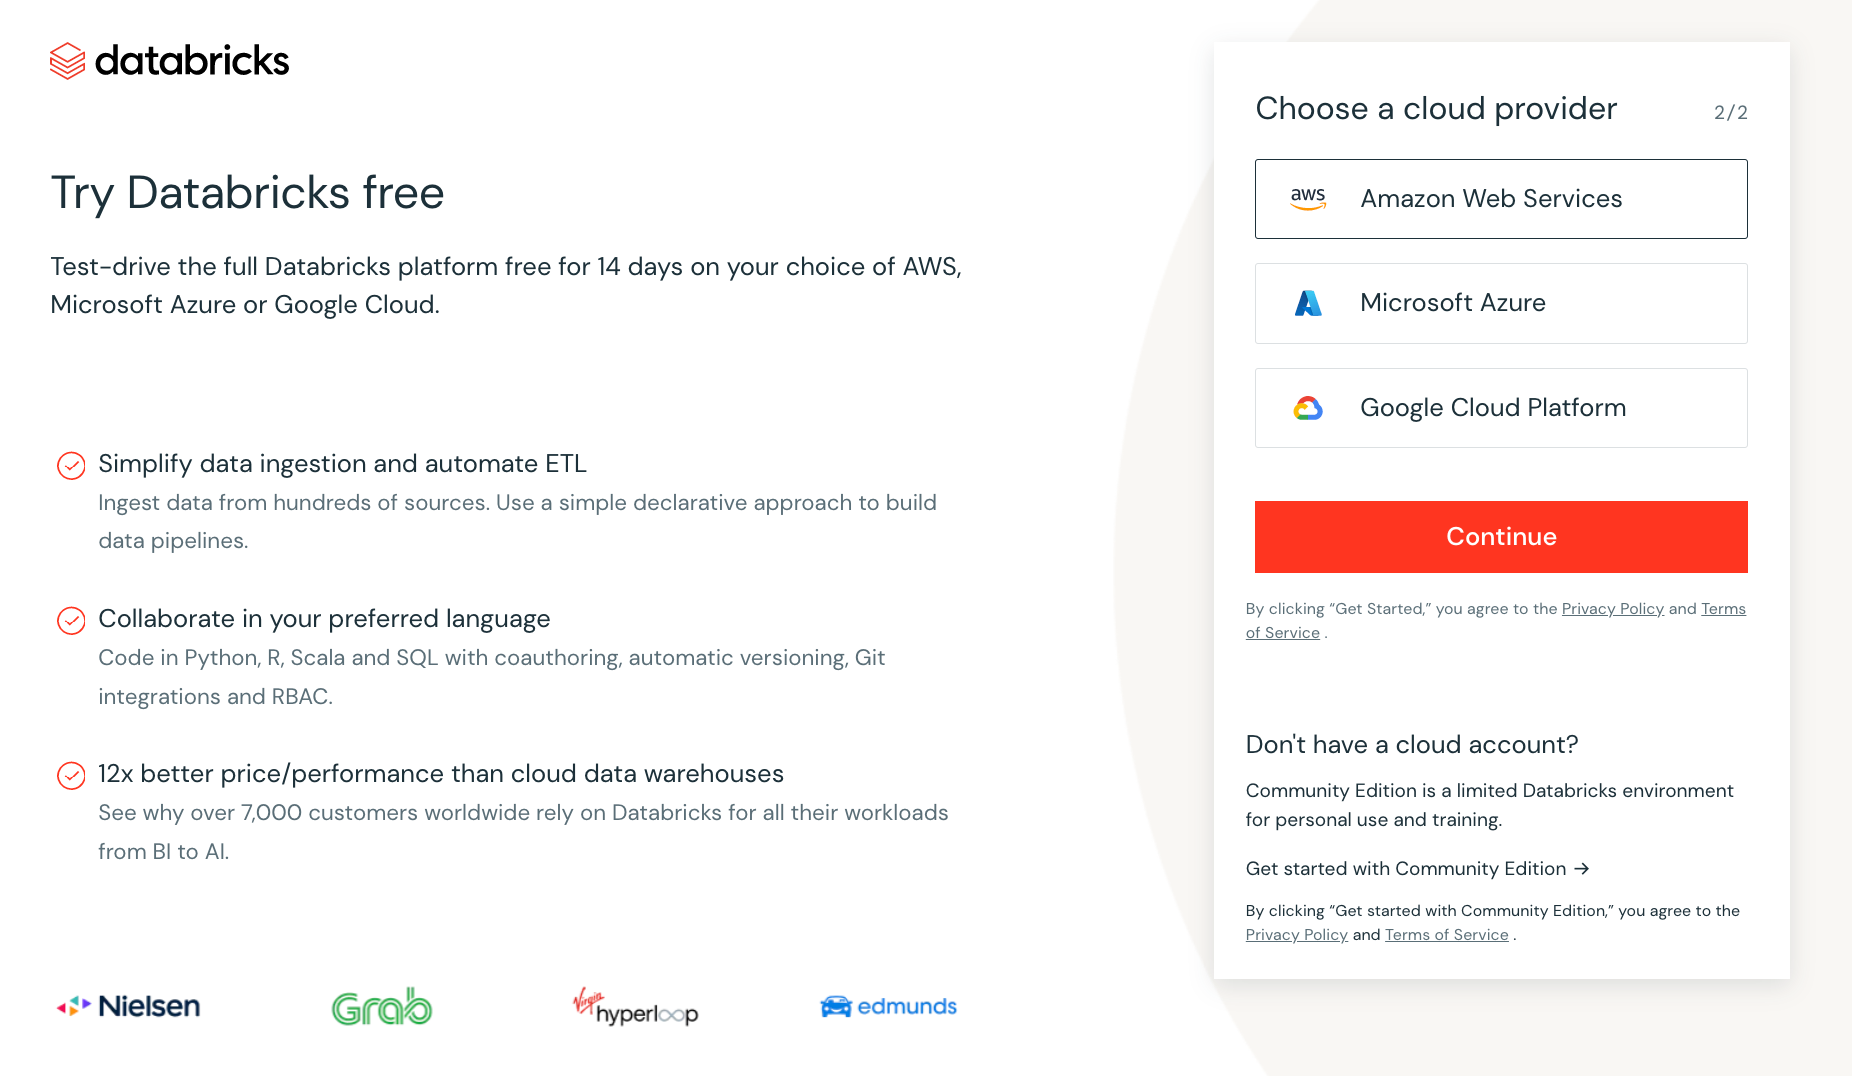
Task: Click the Nielsen logo
Action: click(x=129, y=1006)
